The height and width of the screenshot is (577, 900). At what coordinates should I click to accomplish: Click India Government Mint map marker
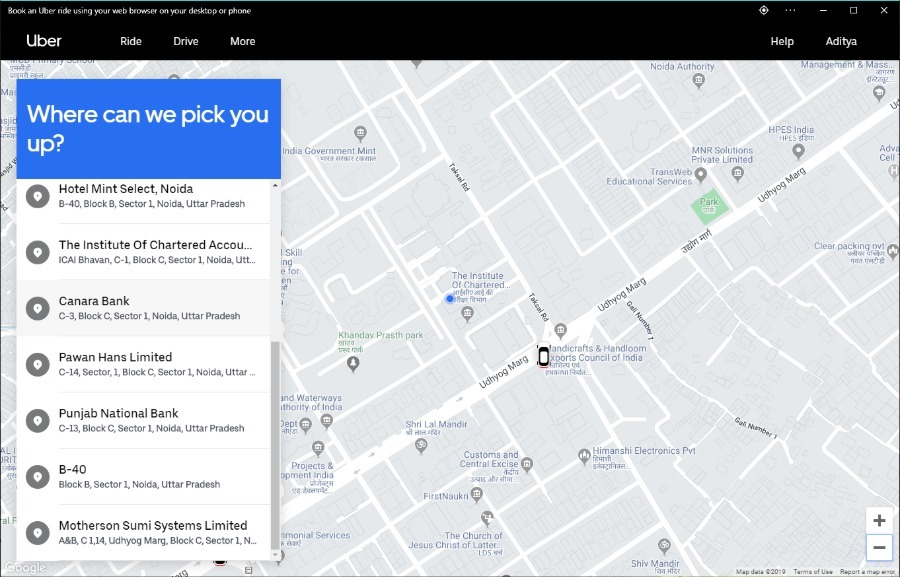[360, 134]
